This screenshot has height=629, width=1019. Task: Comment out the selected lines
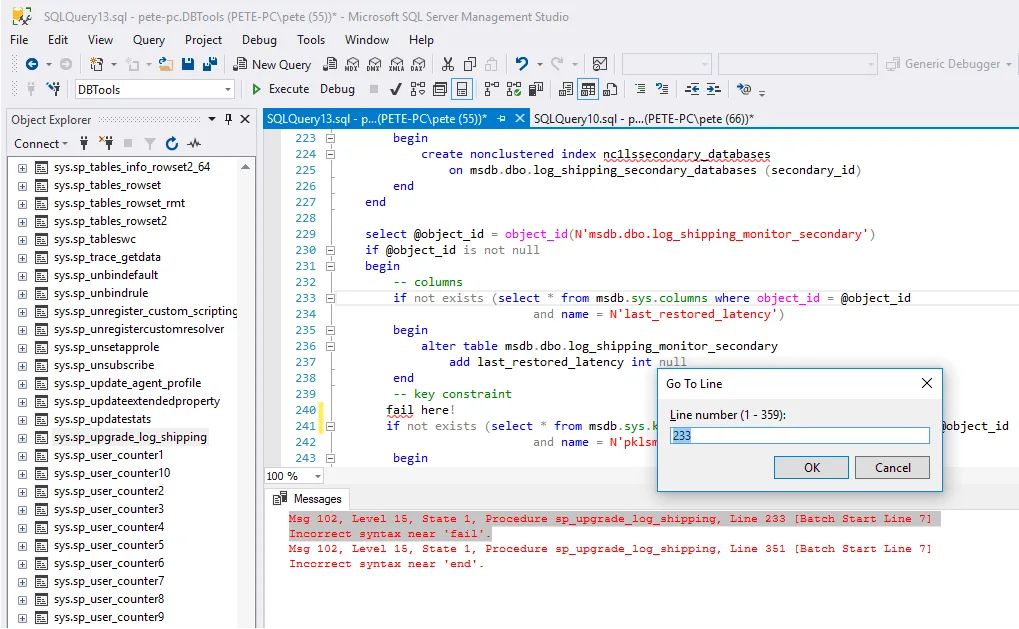(640, 89)
